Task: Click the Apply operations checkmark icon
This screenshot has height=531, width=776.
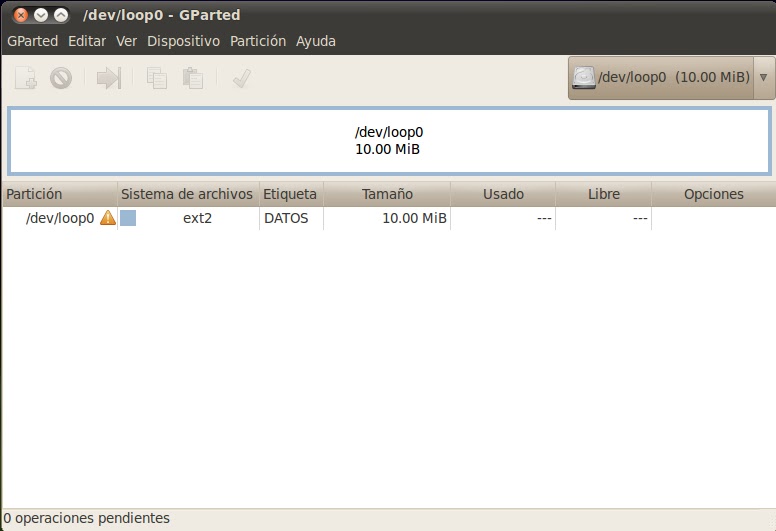Action: (242, 78)
